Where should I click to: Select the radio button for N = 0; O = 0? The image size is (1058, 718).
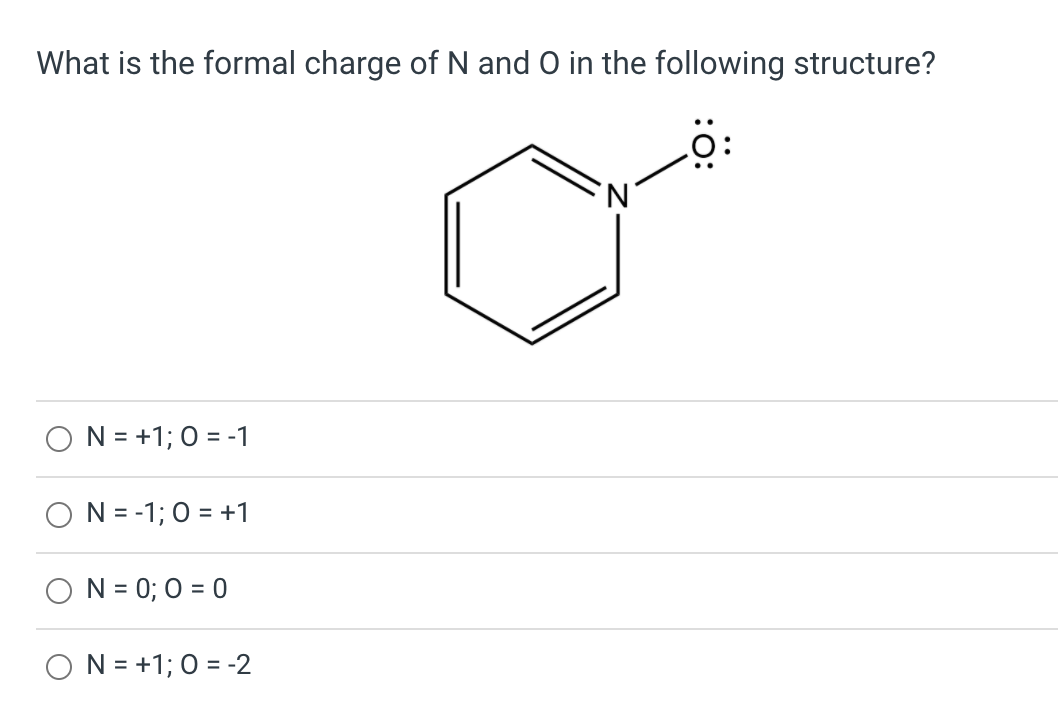coord(59,590)
